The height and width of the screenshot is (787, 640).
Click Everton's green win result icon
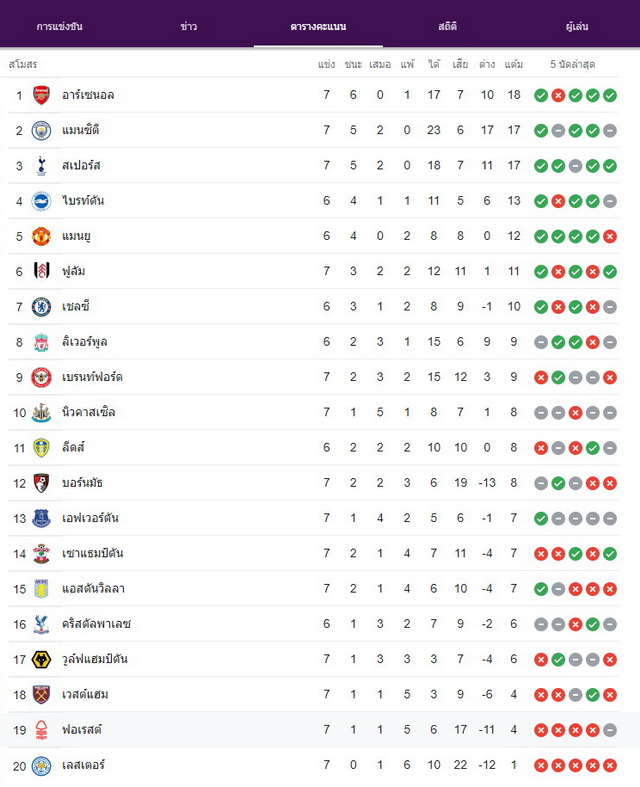541,518
